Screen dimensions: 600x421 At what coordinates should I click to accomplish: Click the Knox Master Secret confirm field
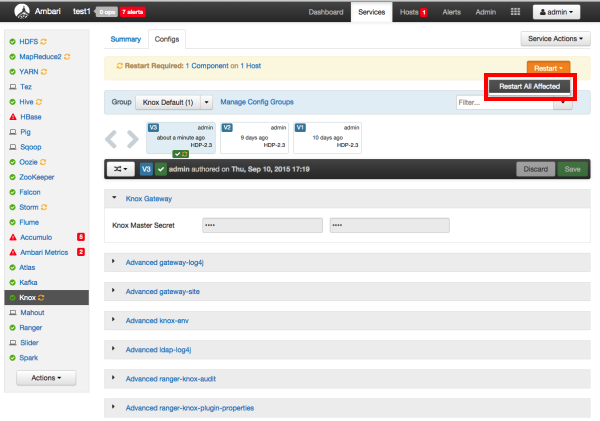coord(390,225)
